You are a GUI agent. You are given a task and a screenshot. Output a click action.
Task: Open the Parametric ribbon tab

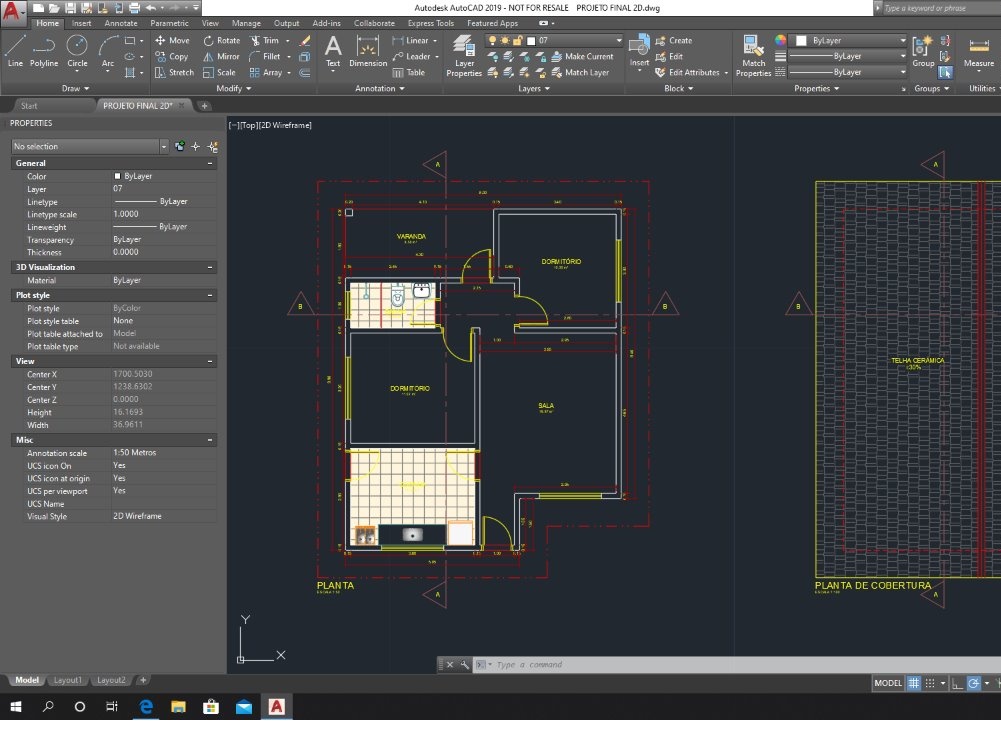pyautogui.click(x=168, y=22)
